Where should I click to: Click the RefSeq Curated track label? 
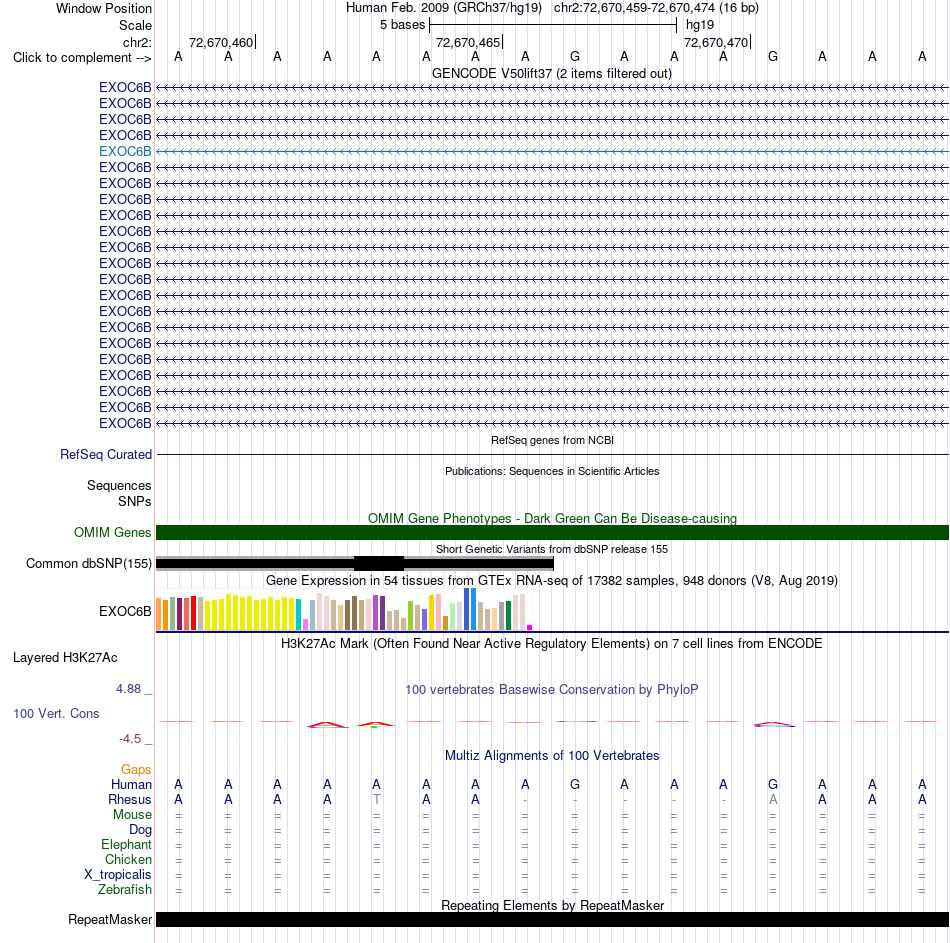coord(106,455)
